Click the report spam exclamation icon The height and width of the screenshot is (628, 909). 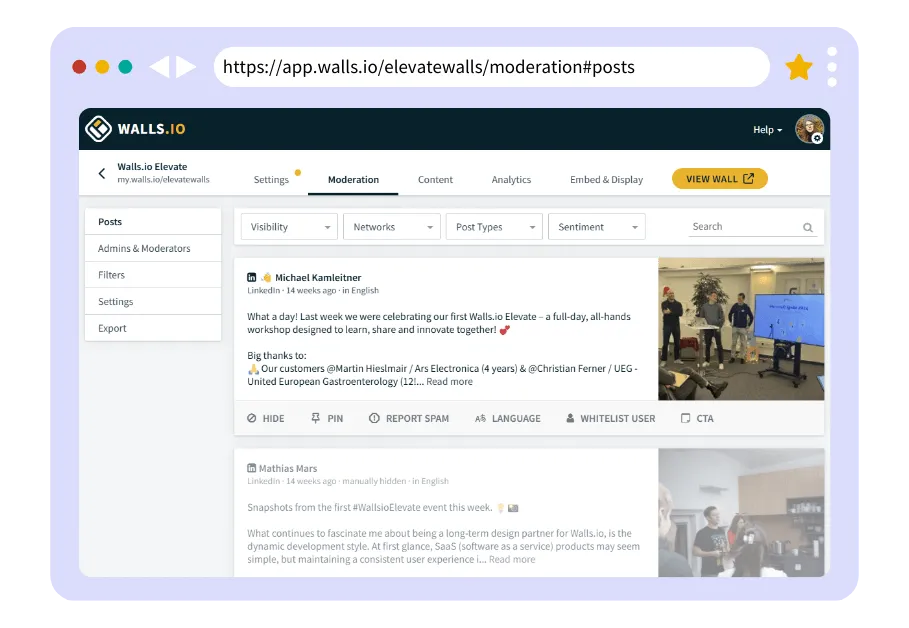[x=374, y=418]
